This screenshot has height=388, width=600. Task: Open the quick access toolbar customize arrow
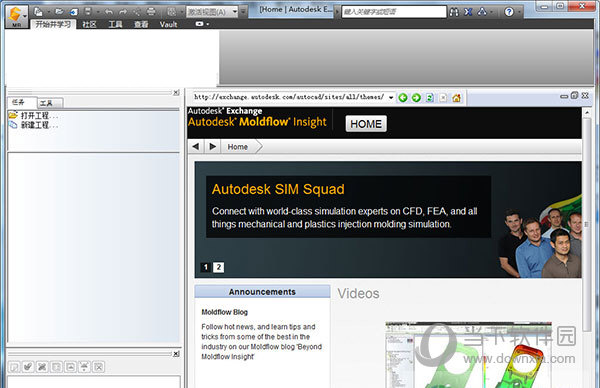tap(243, 12)
